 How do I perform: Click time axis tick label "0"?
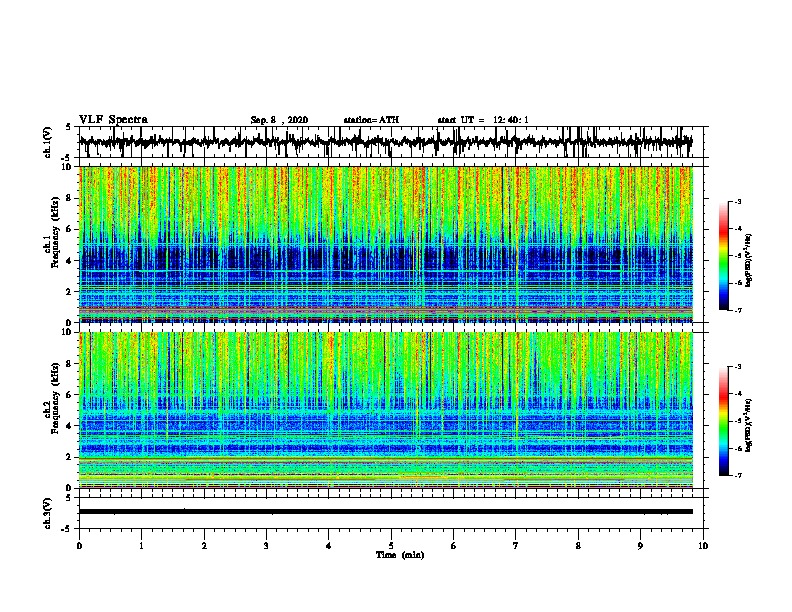click(x=79, y=546)
